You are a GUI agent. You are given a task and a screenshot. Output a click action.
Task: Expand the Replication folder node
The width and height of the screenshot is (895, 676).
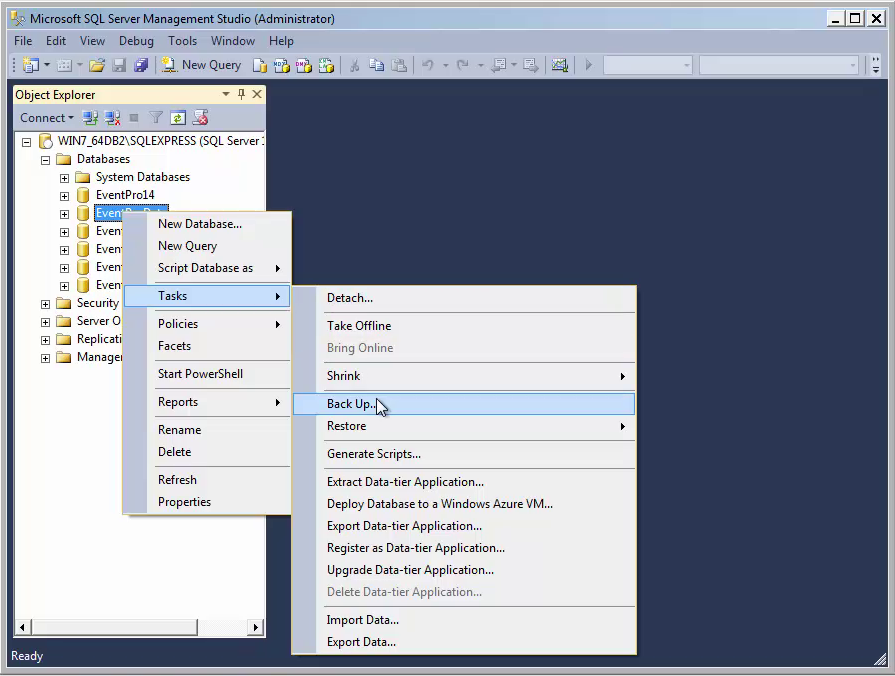pos(45,340)
